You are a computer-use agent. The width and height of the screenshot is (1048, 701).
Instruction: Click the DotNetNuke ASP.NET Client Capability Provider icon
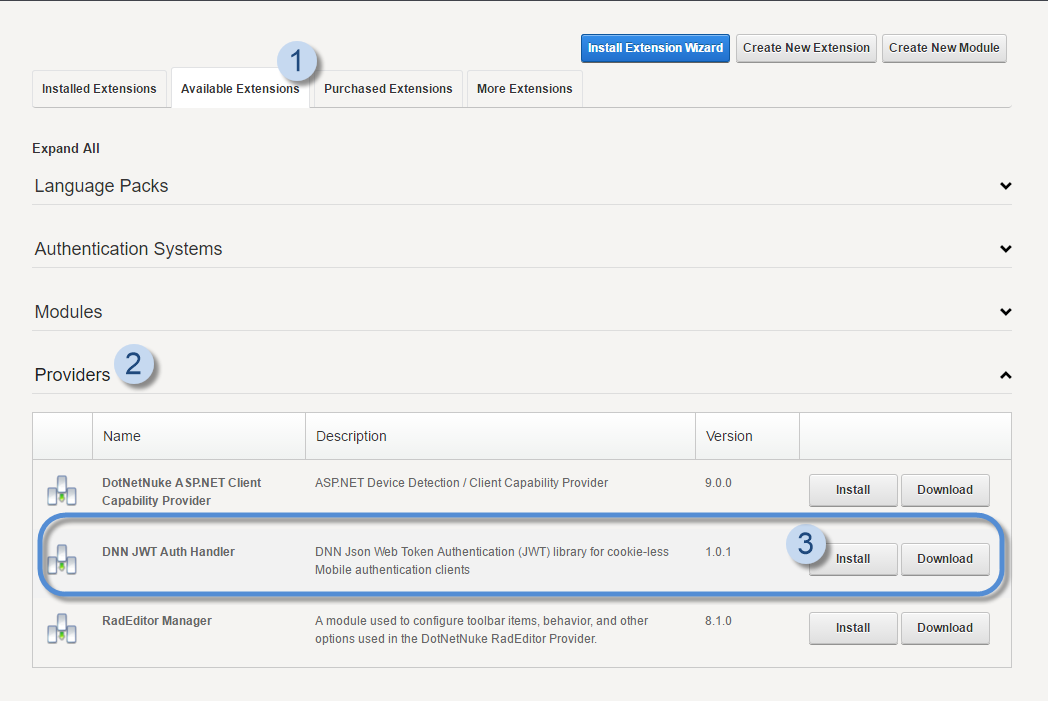click(61, 491)
